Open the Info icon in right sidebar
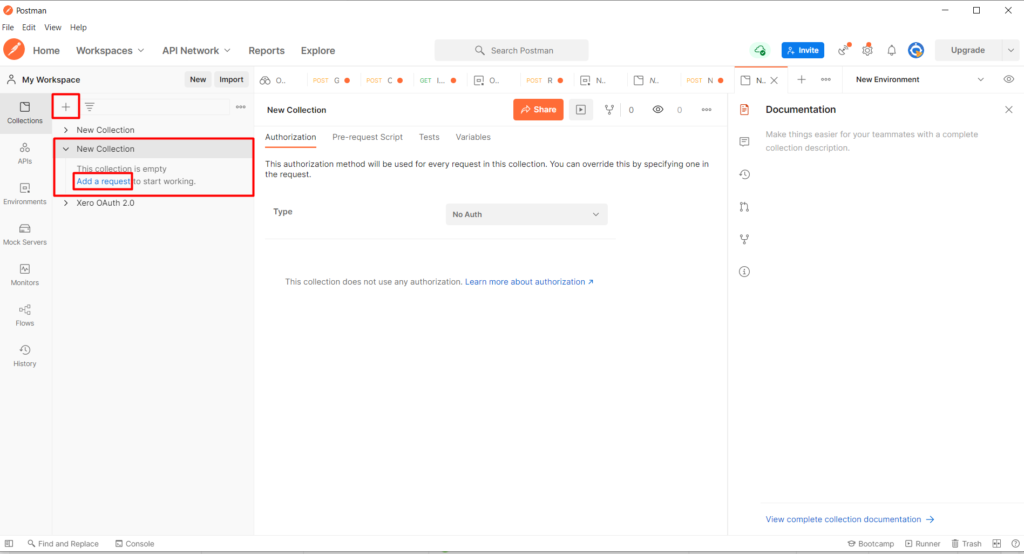 click(x=744, y=272)
